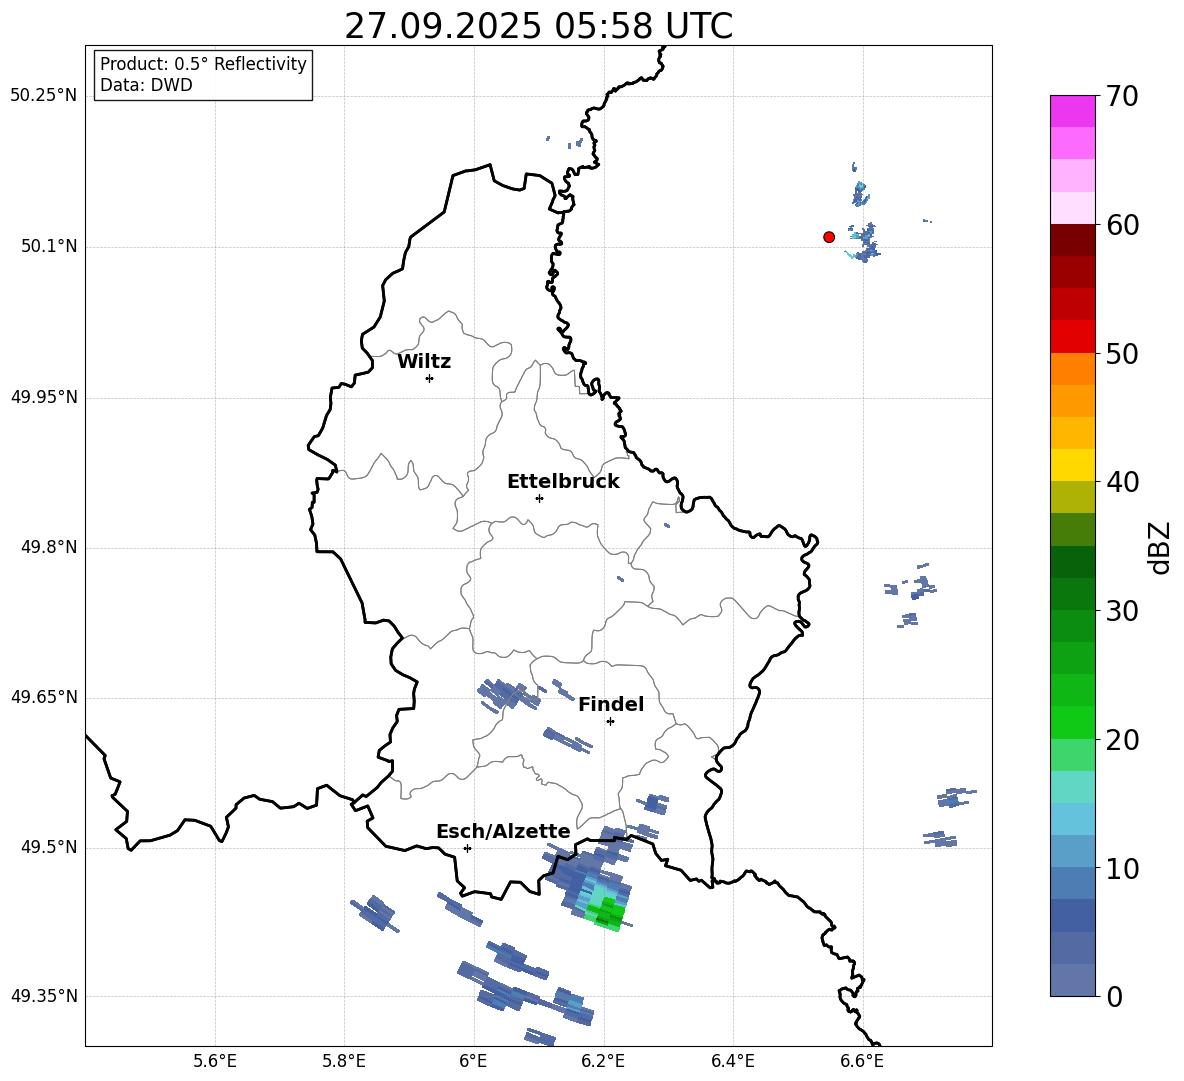1184x1081 pixels.
Task: Click the 49.95°N latitude label
Action: tap(43, 396)
